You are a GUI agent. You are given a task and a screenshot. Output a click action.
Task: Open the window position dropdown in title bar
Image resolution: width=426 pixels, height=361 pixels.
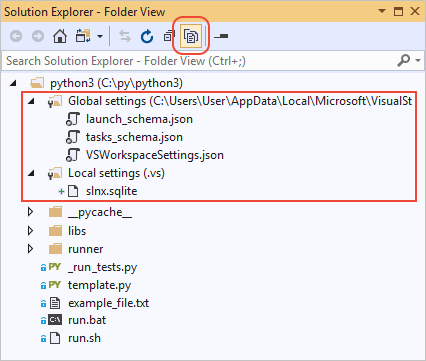tap(382, 11)
